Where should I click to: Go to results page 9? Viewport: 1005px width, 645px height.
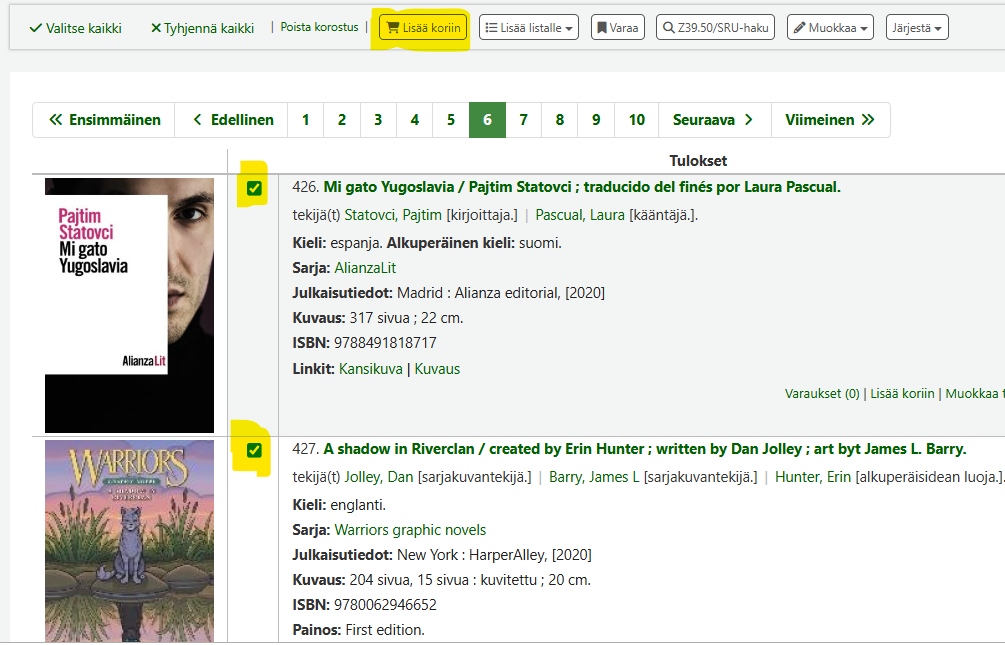(596, 120)
